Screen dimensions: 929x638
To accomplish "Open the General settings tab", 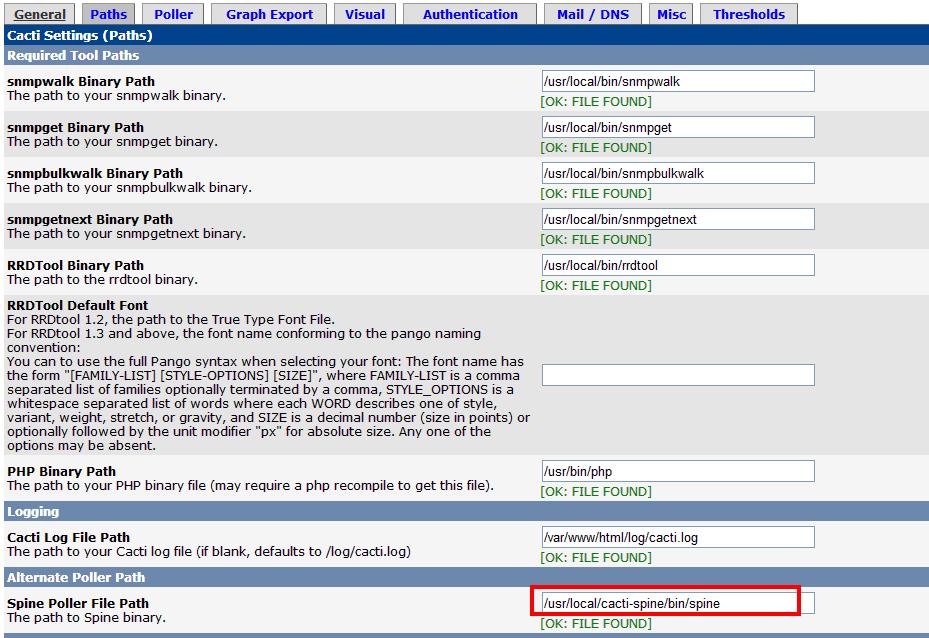I will coord(40,14).
